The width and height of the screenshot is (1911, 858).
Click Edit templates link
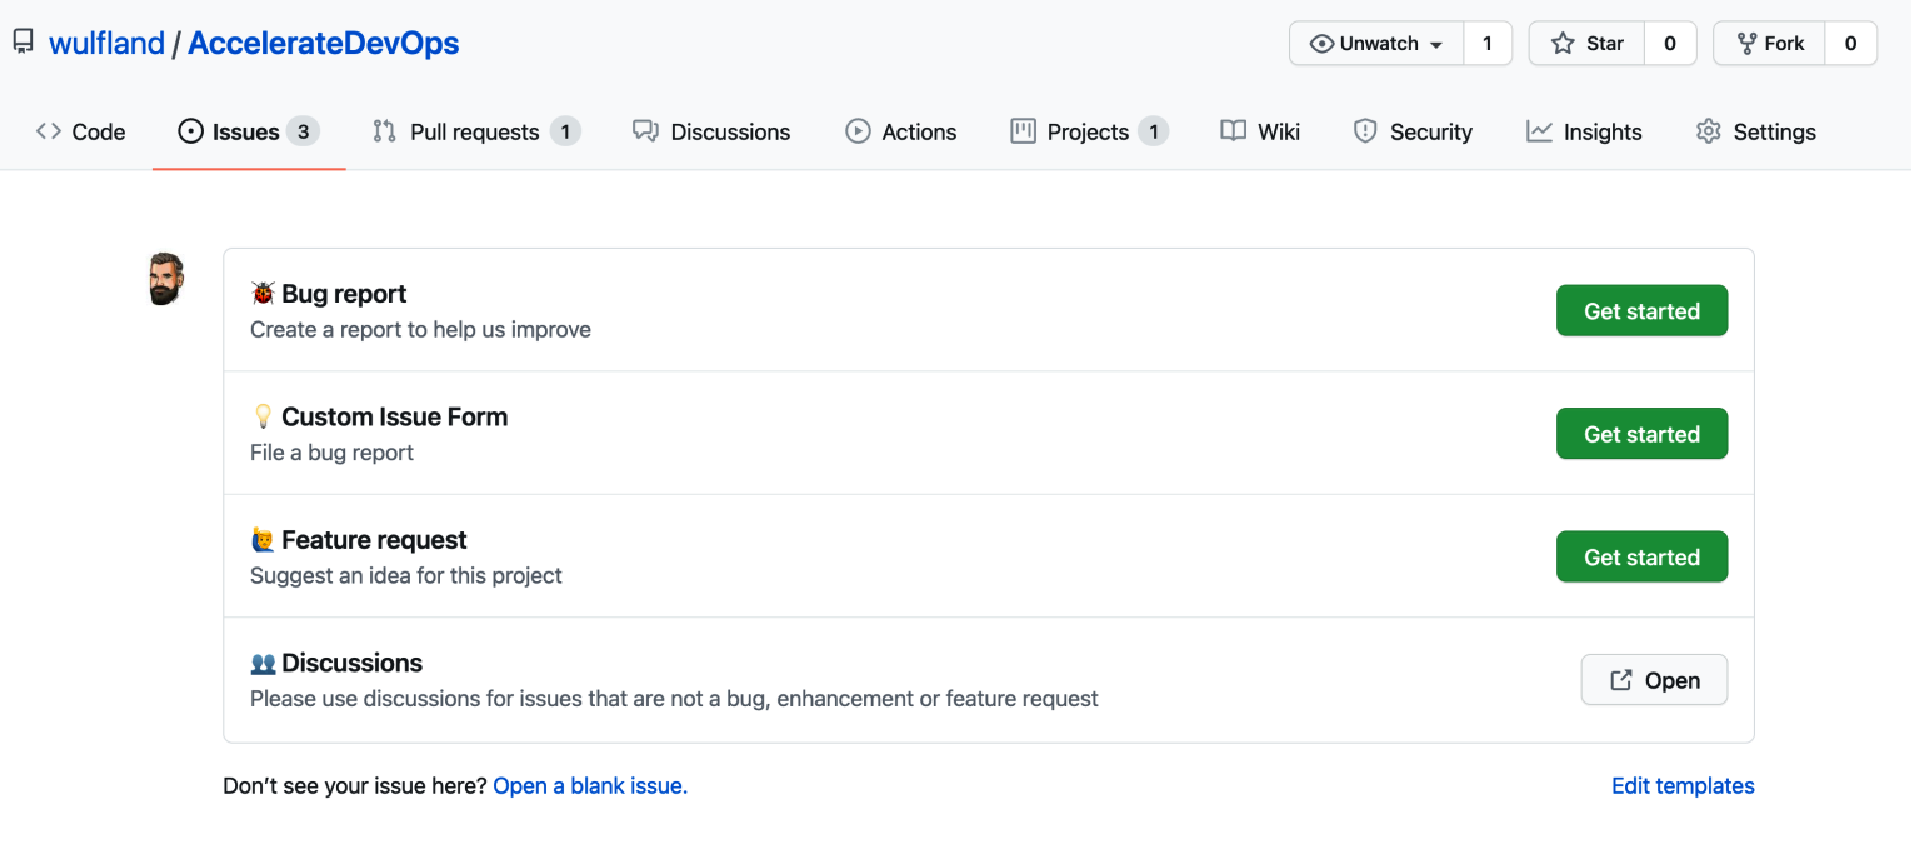click(x=1683, y=786)
